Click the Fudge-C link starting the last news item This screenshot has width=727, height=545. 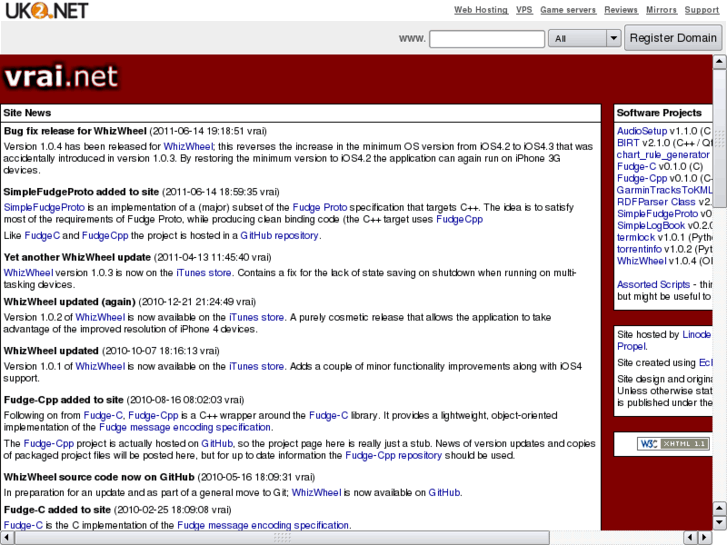pos(23,526)
